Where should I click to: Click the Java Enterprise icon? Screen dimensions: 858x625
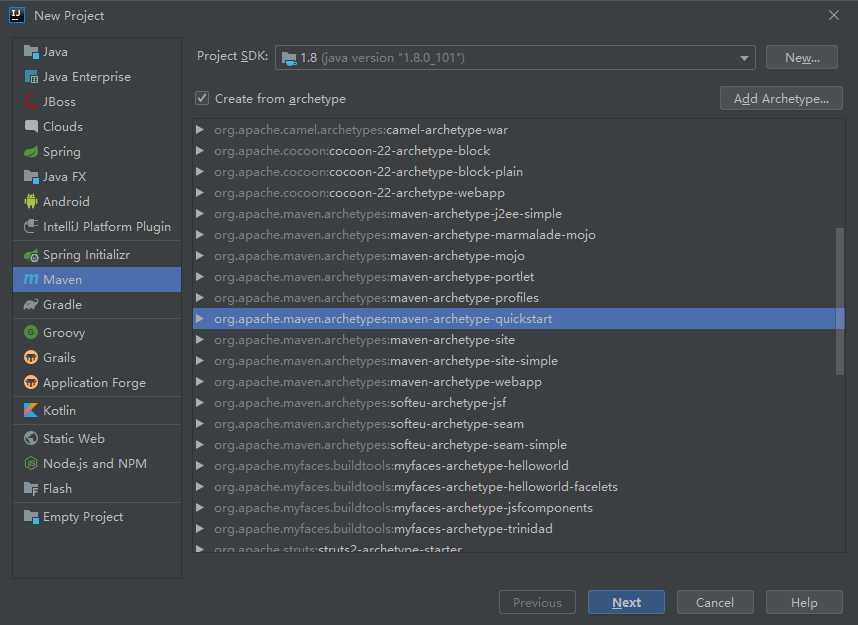(x=31, y=77)
